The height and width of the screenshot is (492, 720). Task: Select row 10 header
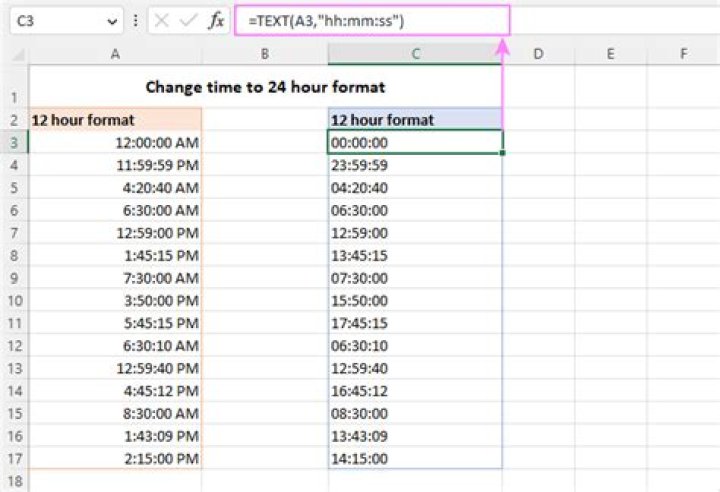click(14, 301)
